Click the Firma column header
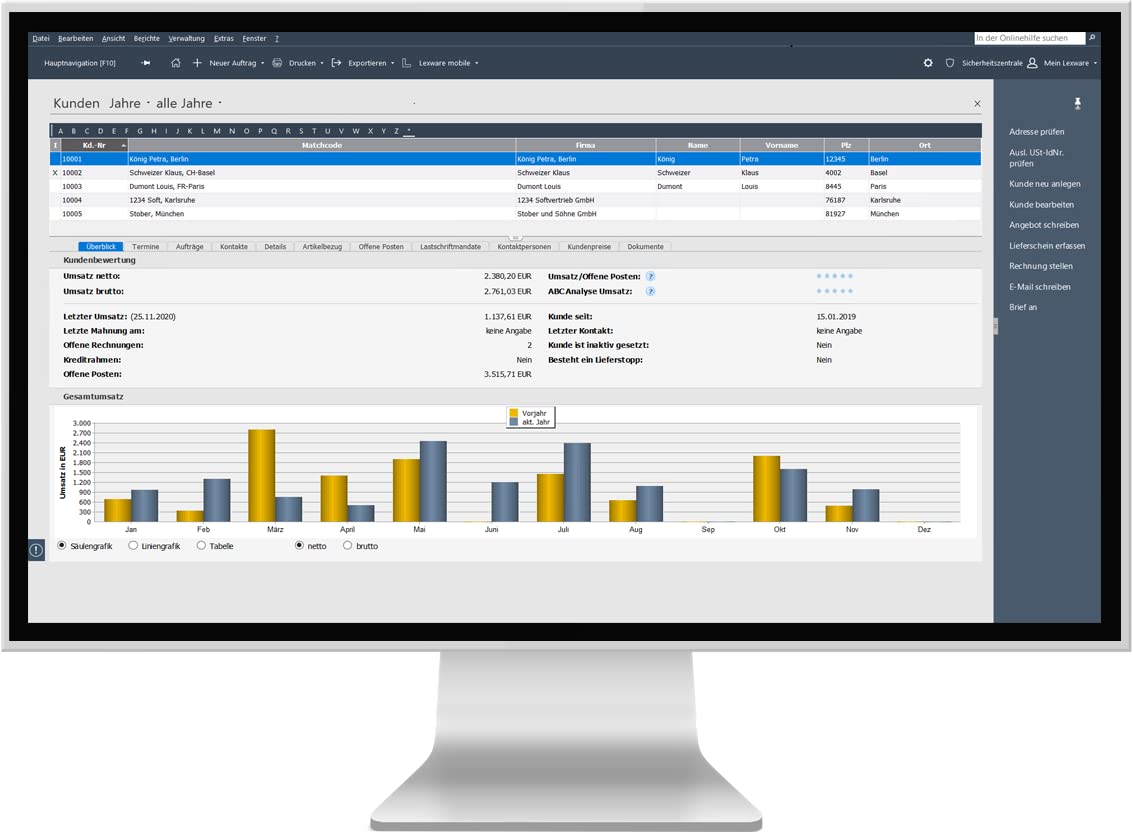 click(x=585, y=145)
